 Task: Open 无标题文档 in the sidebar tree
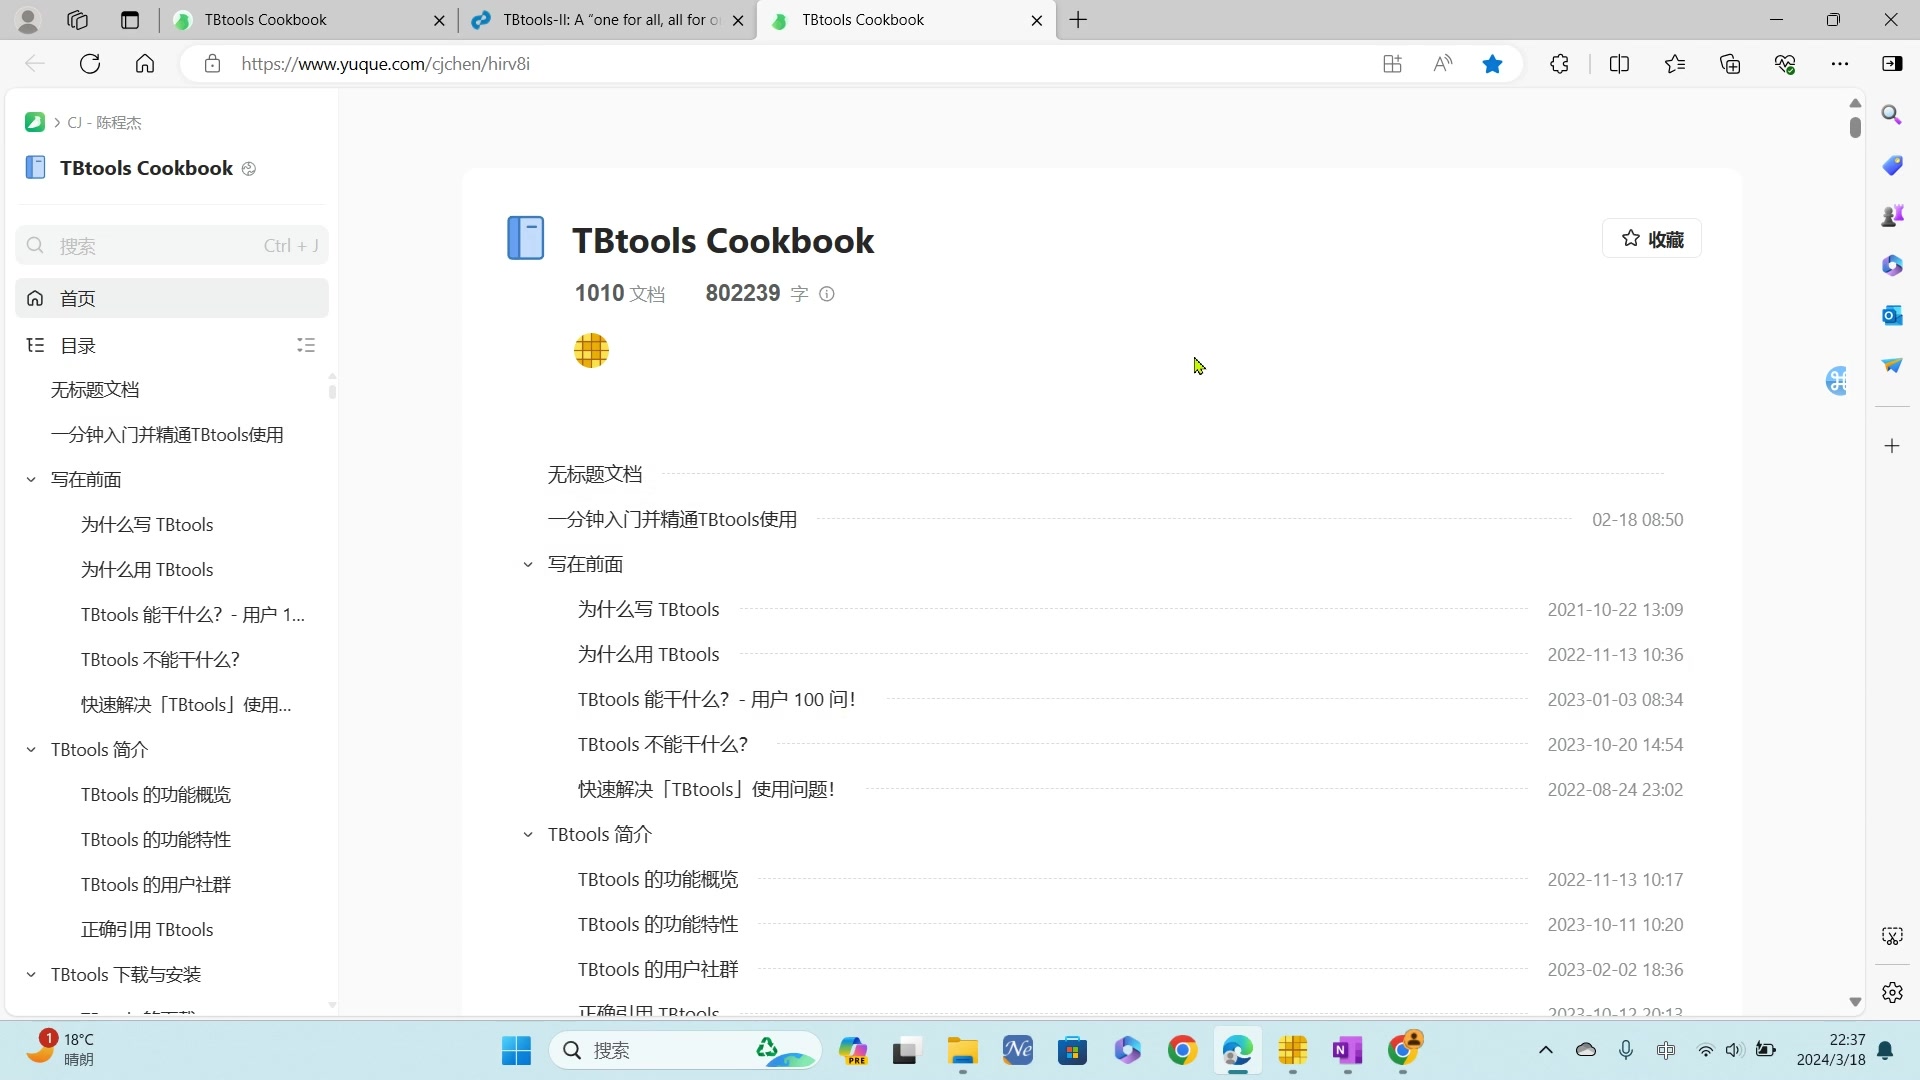click(x=95, y=390)
